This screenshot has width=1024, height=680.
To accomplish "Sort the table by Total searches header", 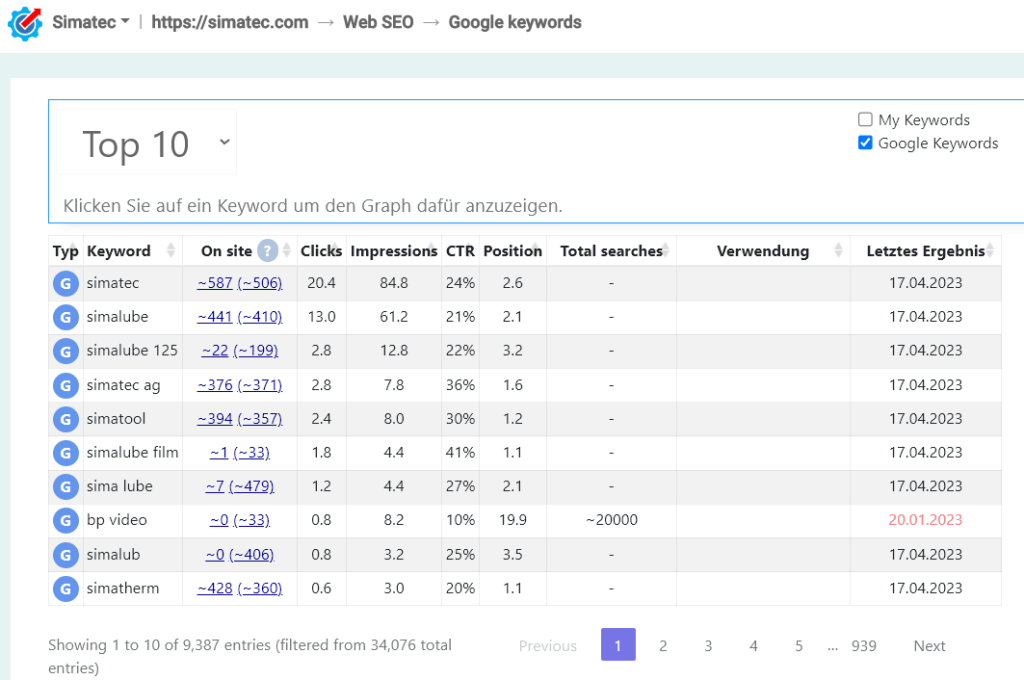I will point(611,251).
